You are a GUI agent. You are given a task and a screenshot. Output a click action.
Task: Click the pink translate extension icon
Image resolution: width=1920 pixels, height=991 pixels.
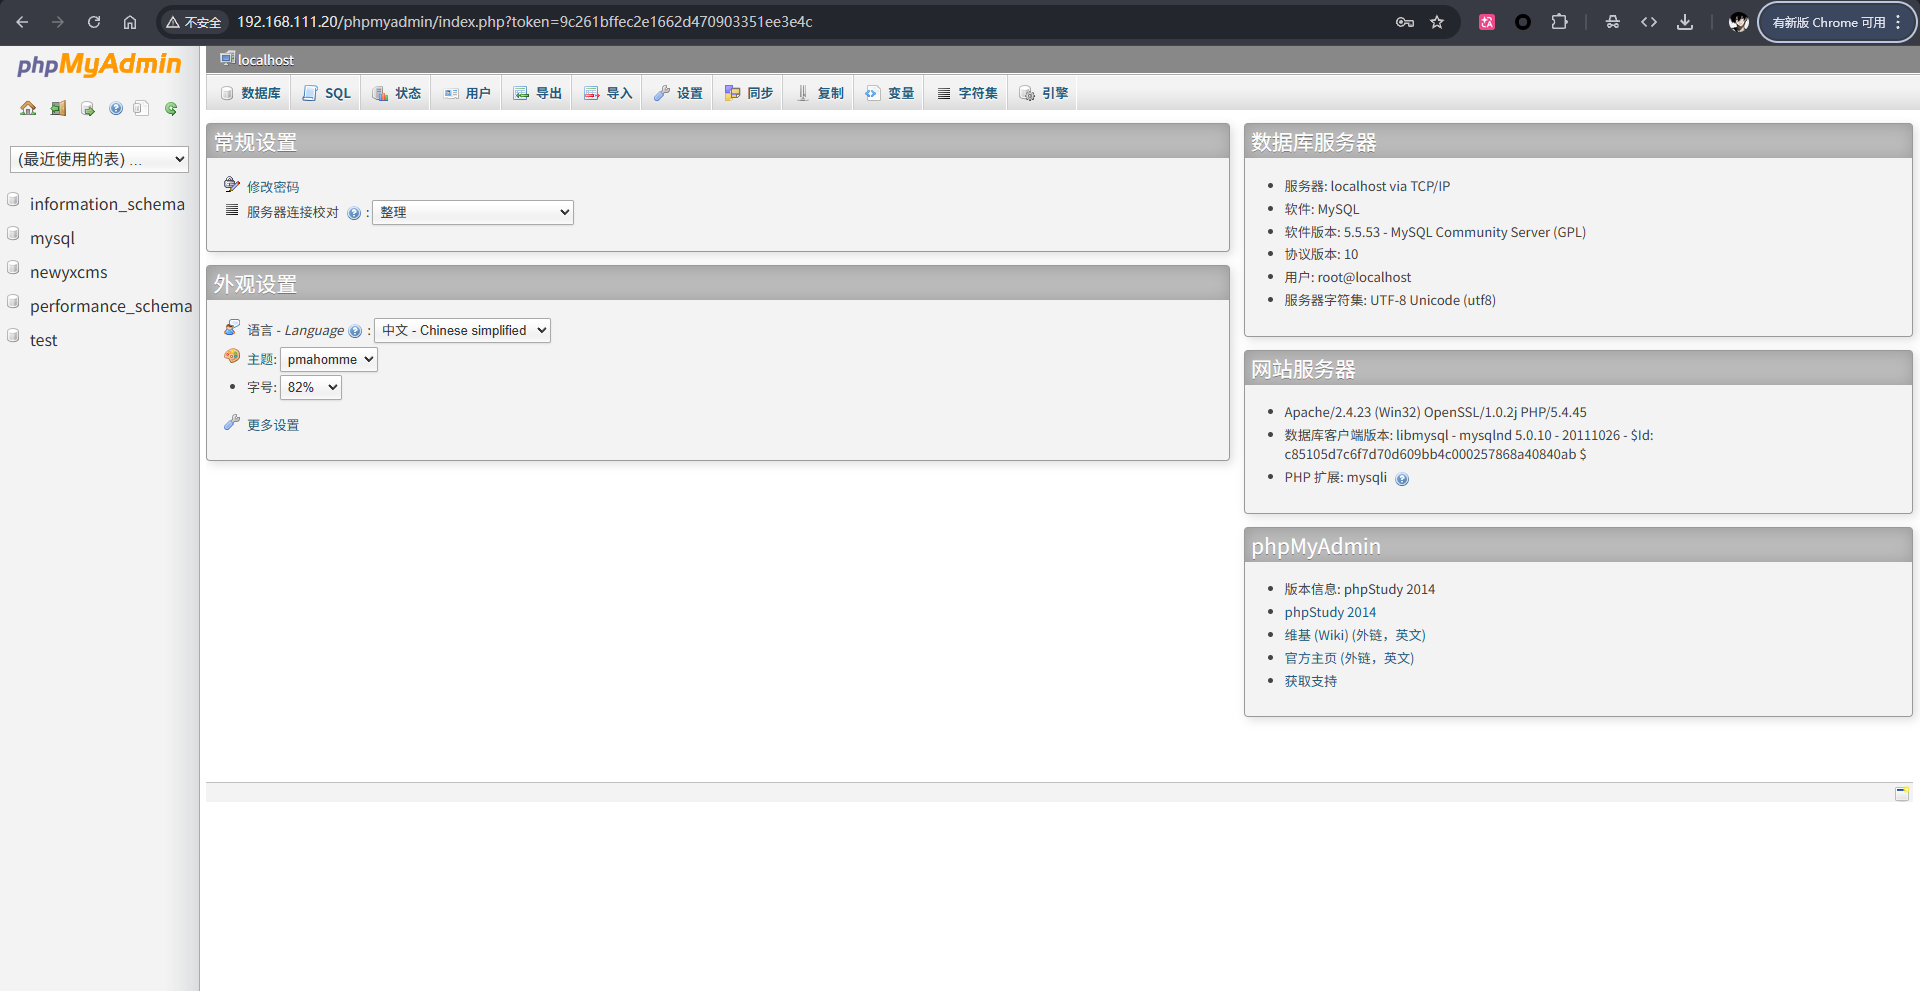point(1487,22)
